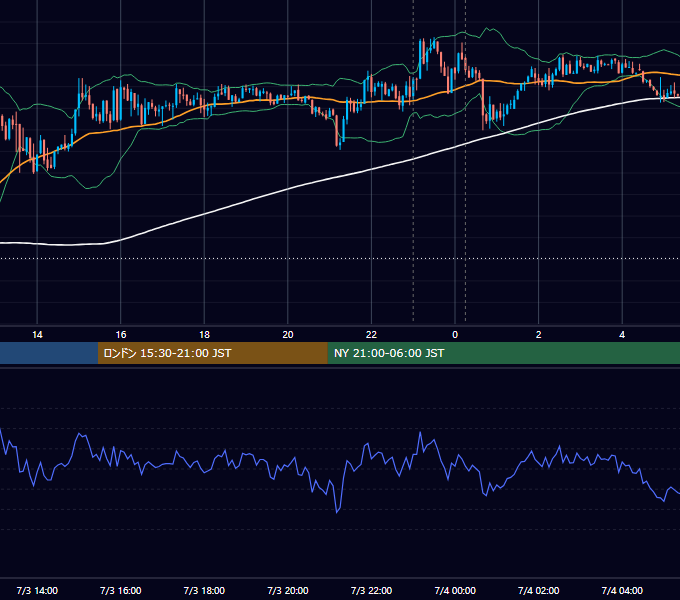Click hour label 22 on price axis
Screen dimensions: 680x600
371,335
